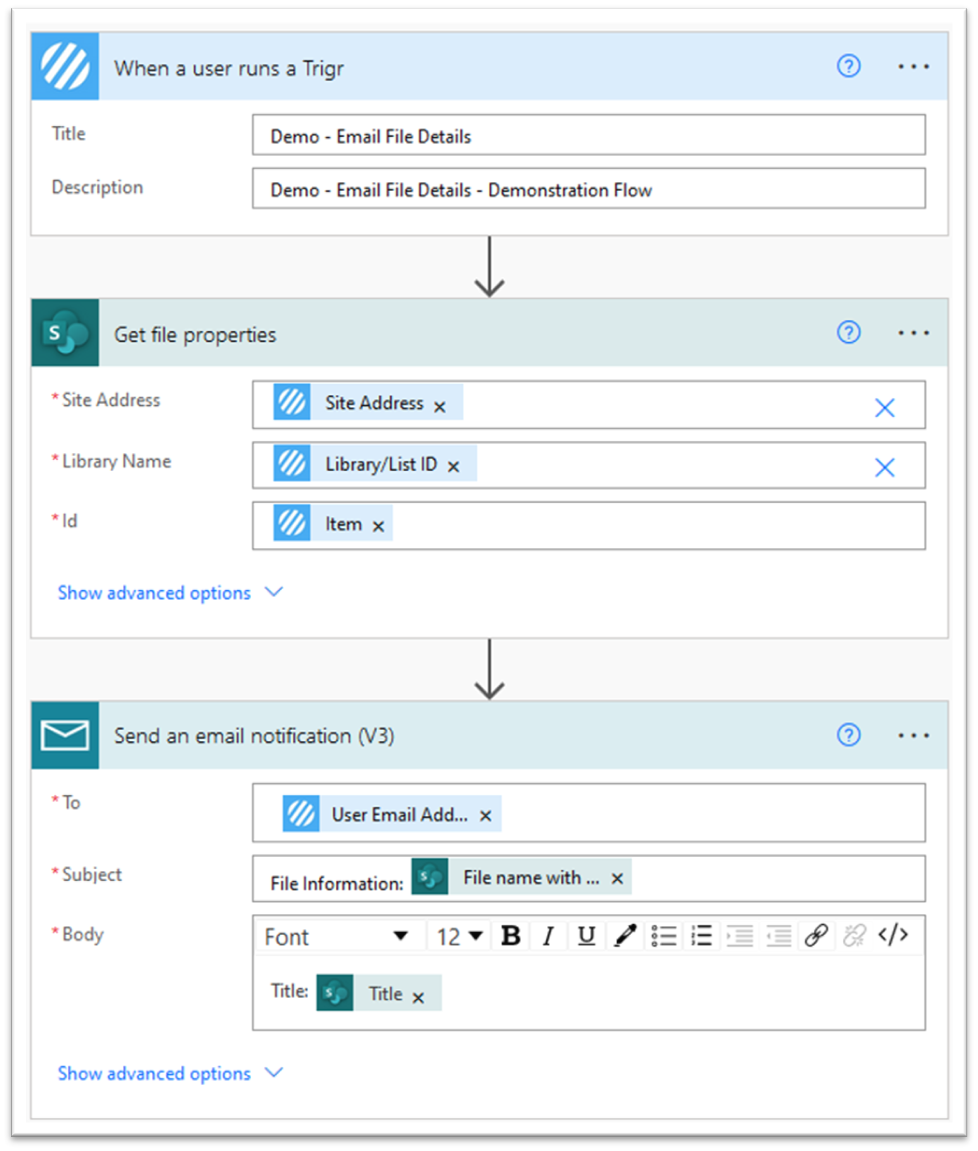Remove the Site Address token
The height and width of the screenshot is (1151, 978).
[x=440, y=406]
